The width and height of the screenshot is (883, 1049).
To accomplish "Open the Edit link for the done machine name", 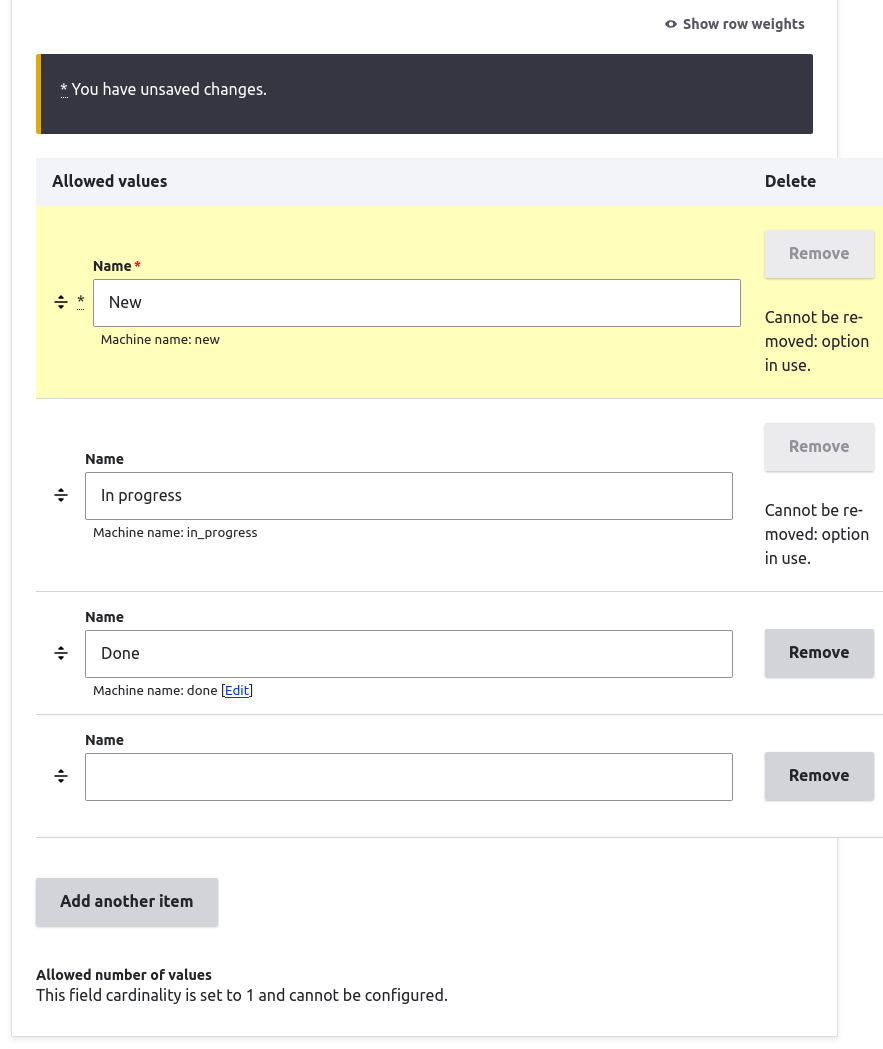I will click(236, 690).
